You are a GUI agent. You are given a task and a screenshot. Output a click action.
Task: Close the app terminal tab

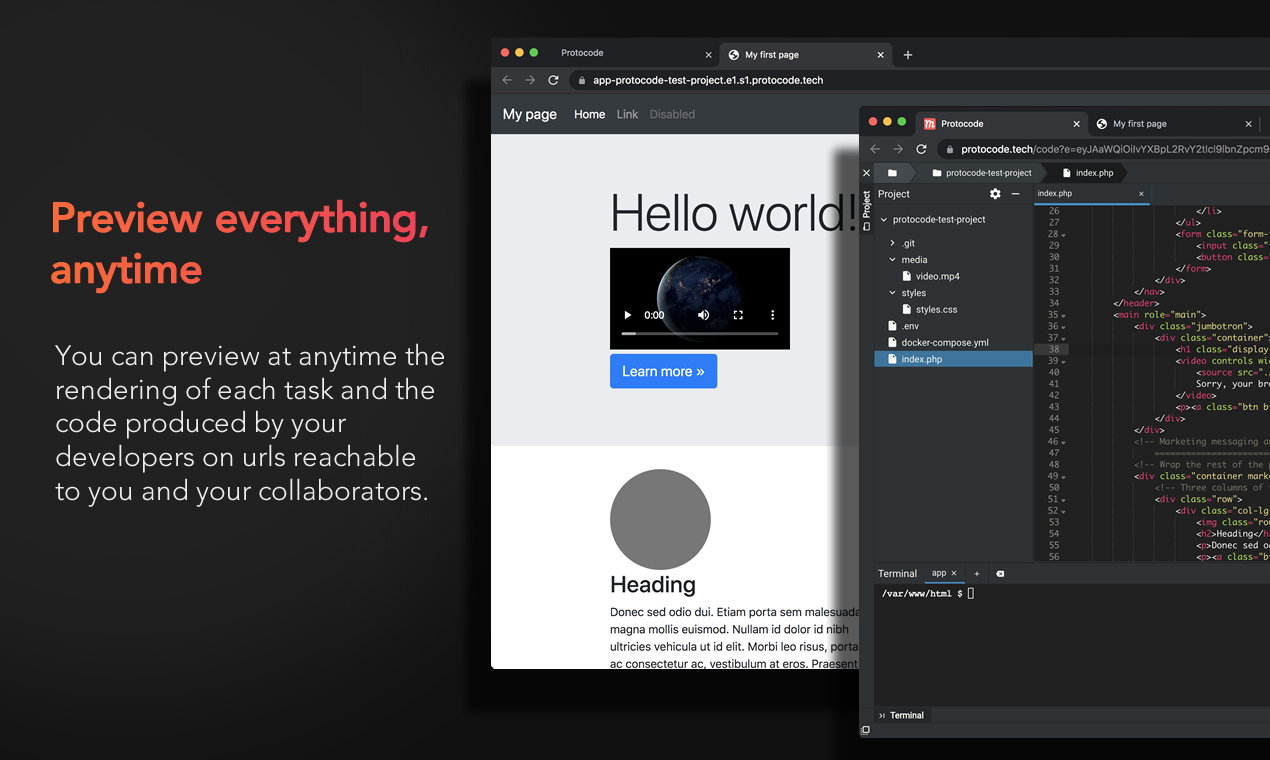tap(954, 574)
